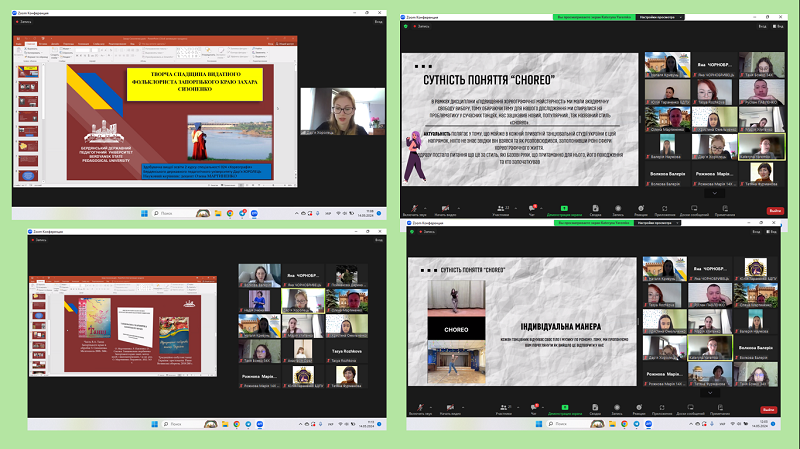Viewport: 800px width, 449px height.
Task: Open the Чат icon in top-right Zoom toolbar
Action: (x=532, y=207)
